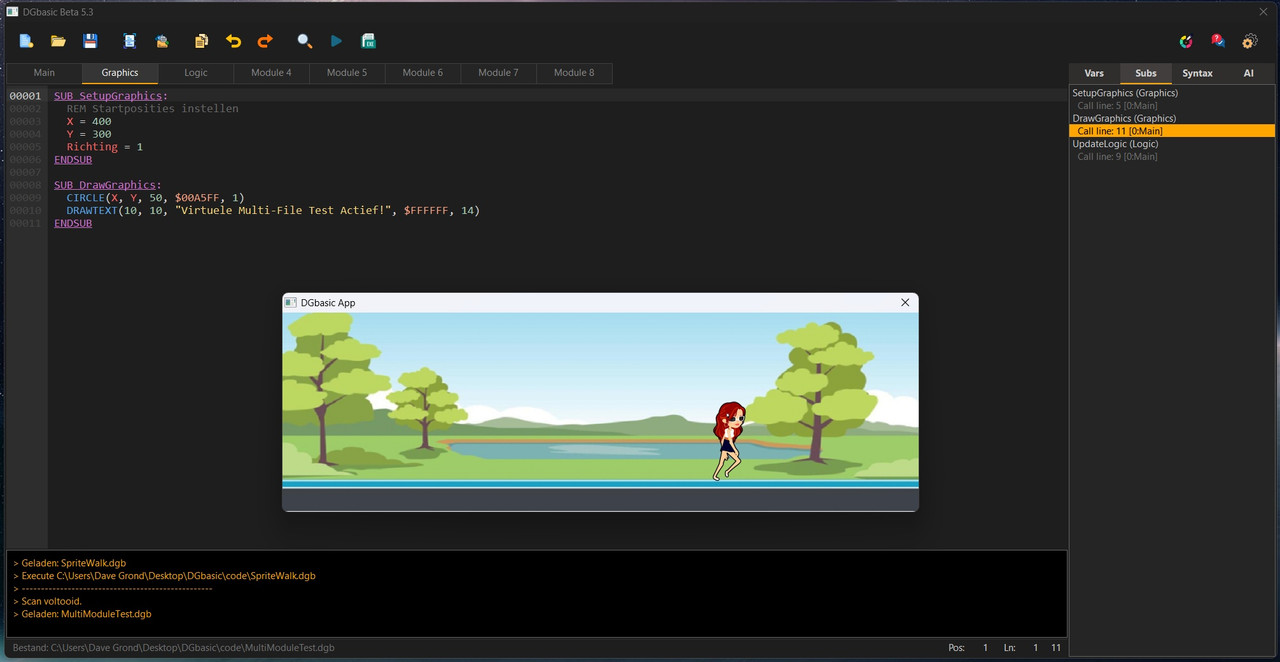The image size is (1280, 662).
Task: Undo the last edit with yellow arrow
Action: click(233, 41)
